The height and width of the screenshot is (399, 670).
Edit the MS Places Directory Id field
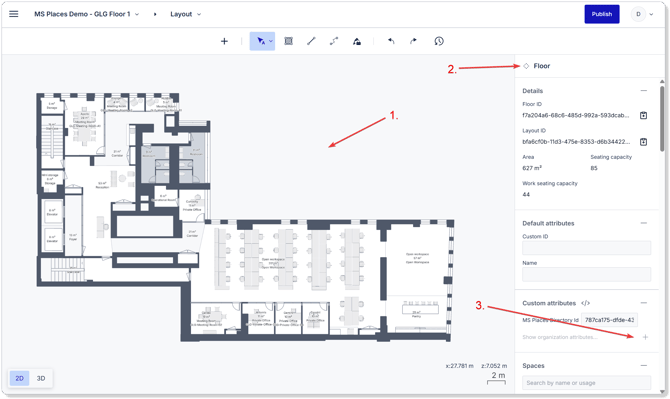pyautogui.click(x=609, y=320)
